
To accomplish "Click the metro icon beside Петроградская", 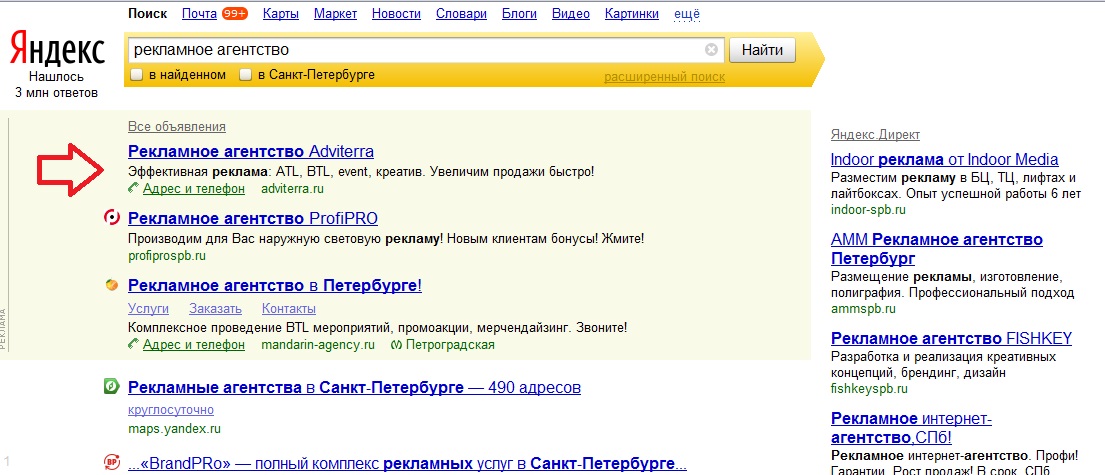I will (x=396, y=345).
